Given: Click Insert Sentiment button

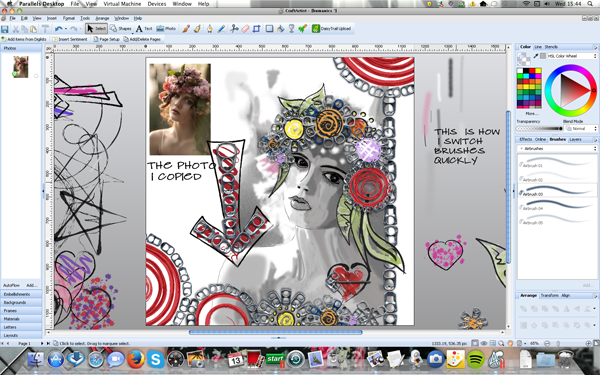Looking at the screenshot, I should [70, 39].
